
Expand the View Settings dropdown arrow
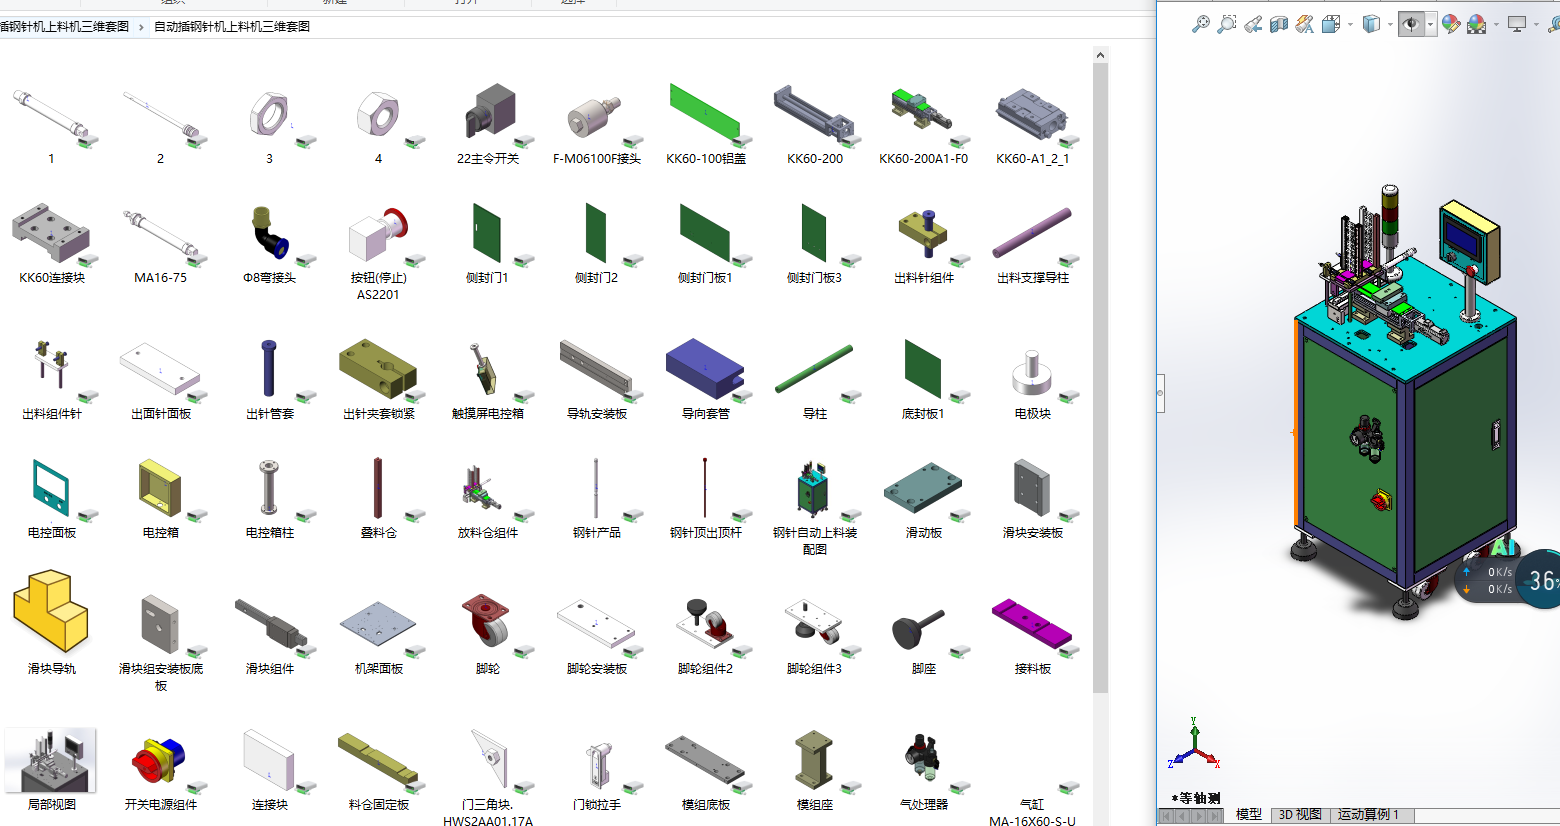(1536, 24)
